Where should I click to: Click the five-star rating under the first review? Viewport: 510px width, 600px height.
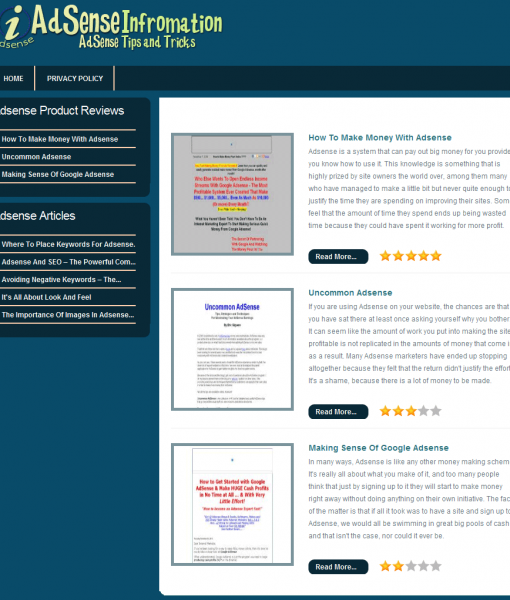tap(411, 256)
